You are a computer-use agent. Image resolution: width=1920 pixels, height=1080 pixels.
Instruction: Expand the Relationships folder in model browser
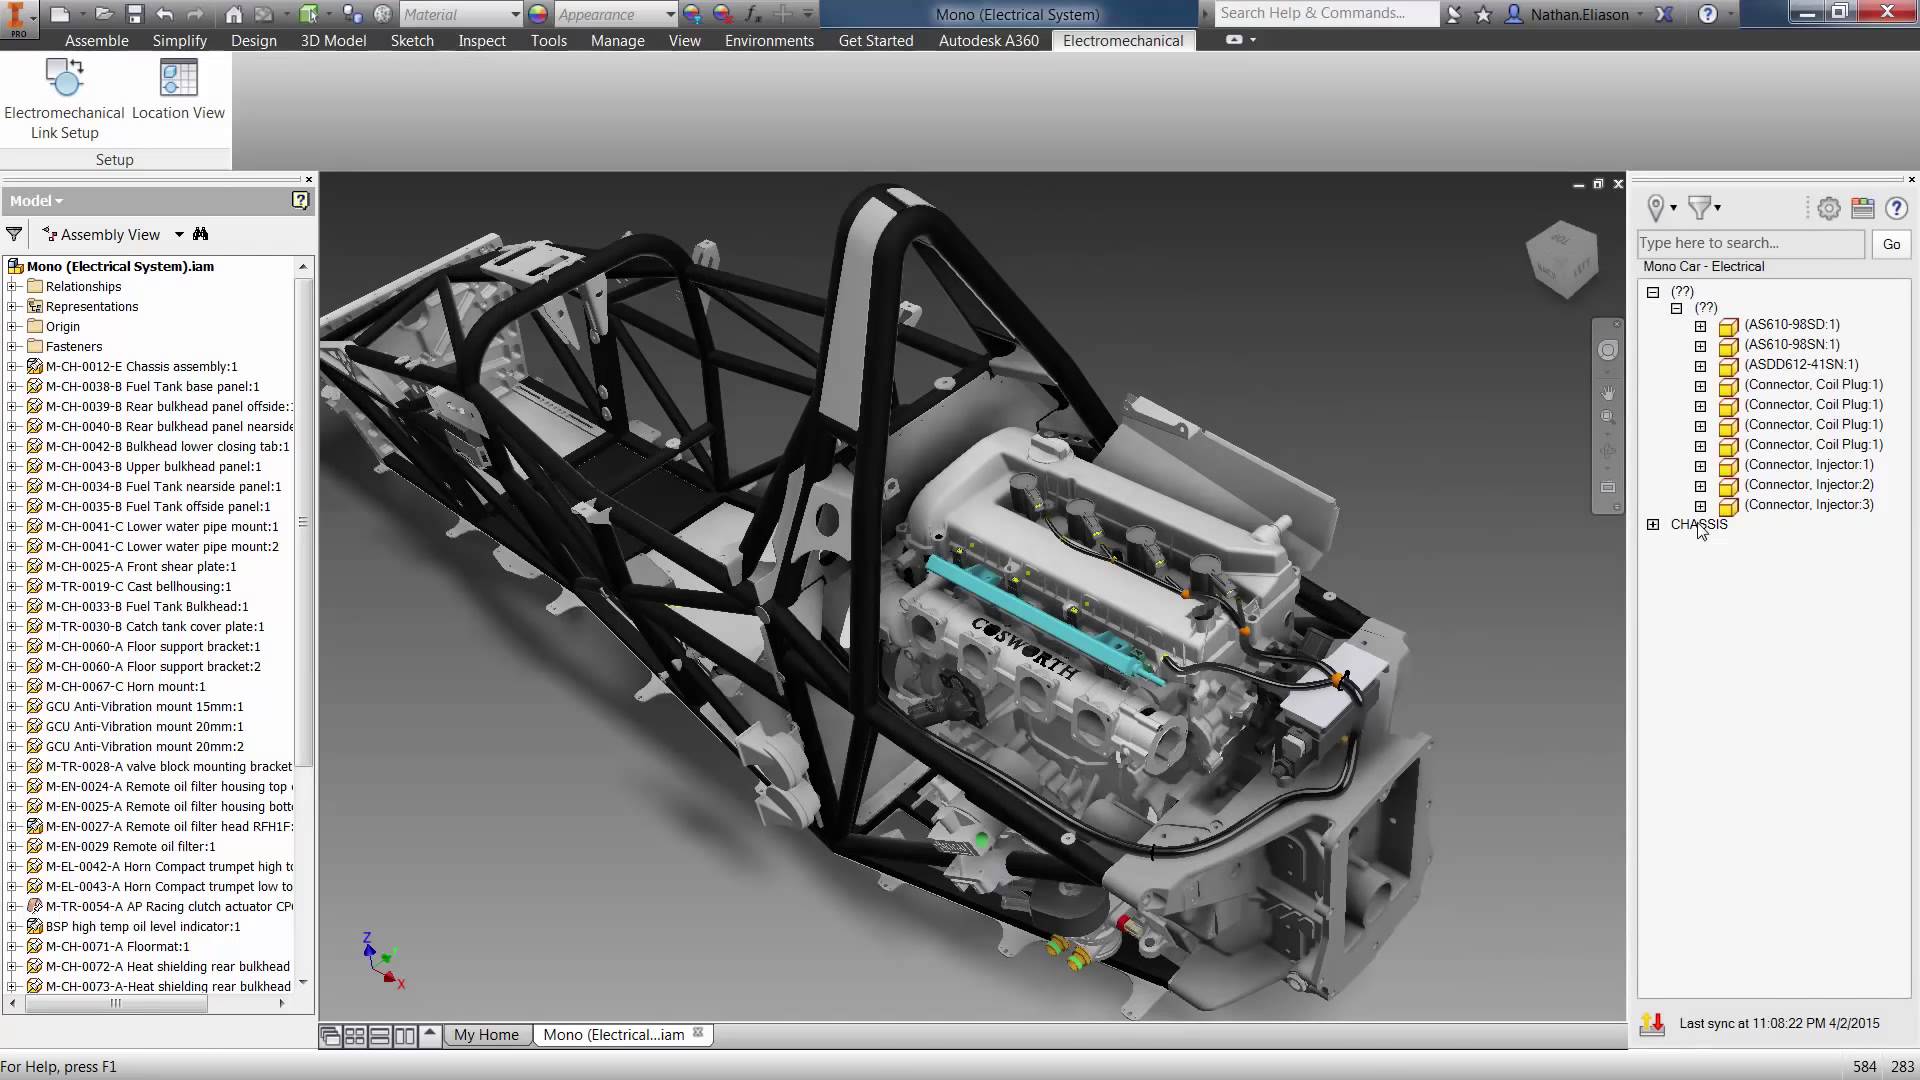tap(12, 287)
